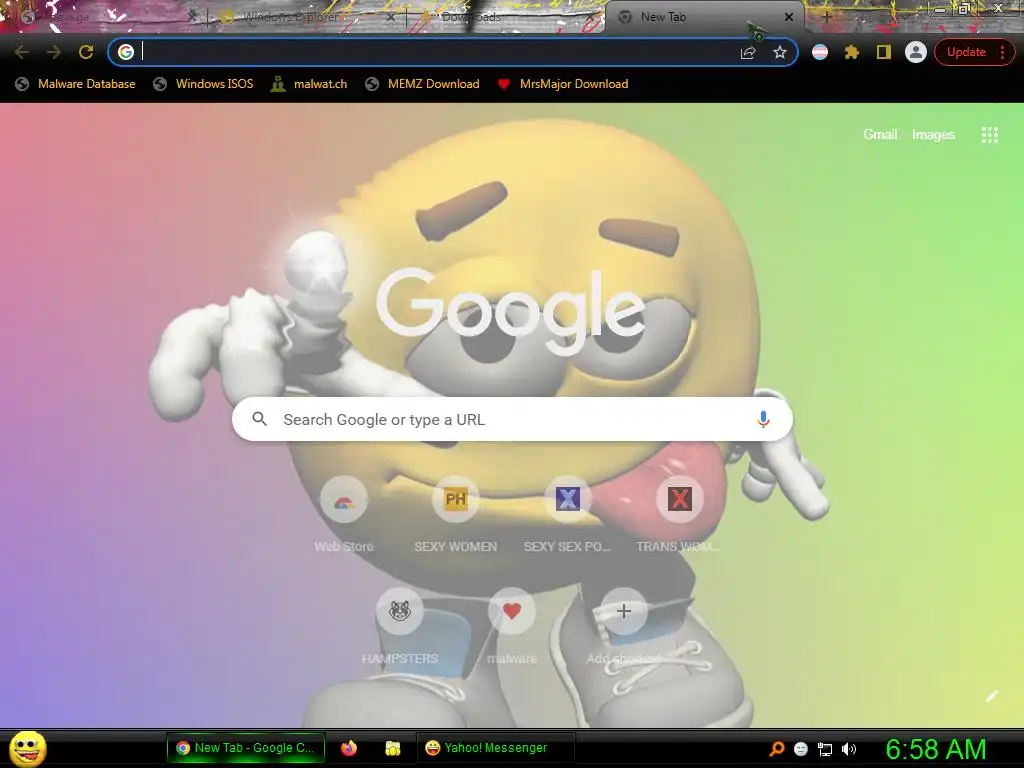Click the Google logo
Image resolution: width=1024 pixels, height=768 pixels.
click(511, 312)
